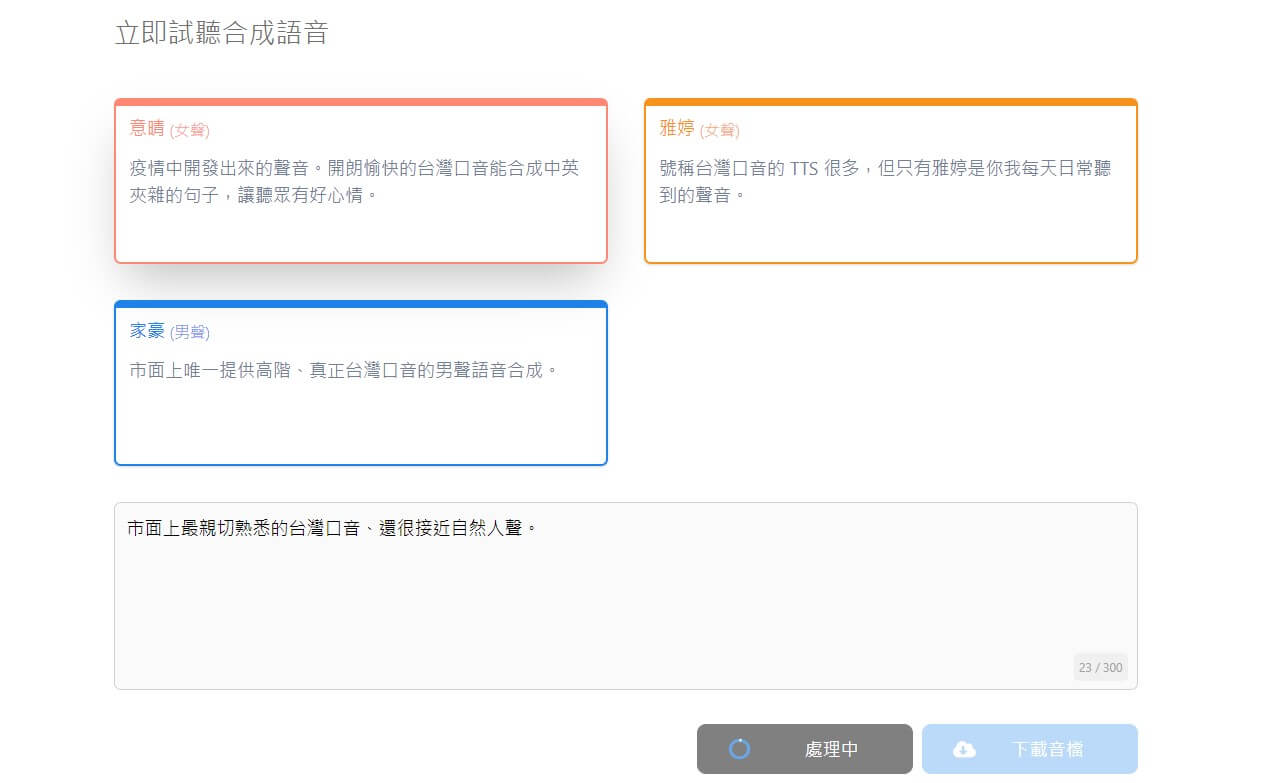
Task: Click the cloud download icon
Action: [x=964, y=749]
